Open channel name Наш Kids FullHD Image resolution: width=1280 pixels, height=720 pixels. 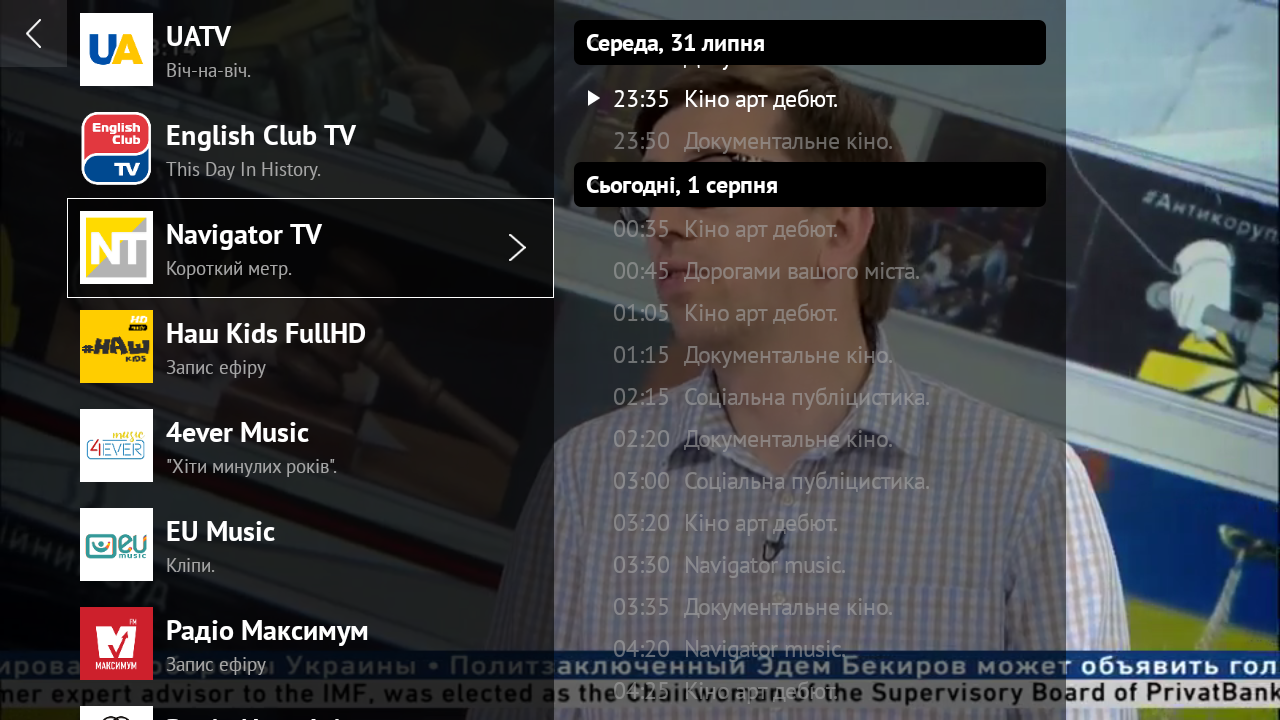pyautogui.click(x=266, y=333)
